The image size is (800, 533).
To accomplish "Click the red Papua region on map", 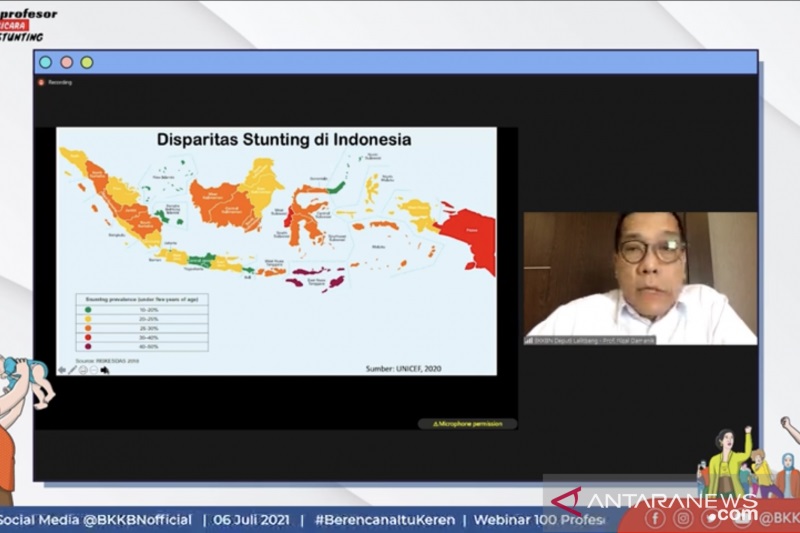I will 470,240.
